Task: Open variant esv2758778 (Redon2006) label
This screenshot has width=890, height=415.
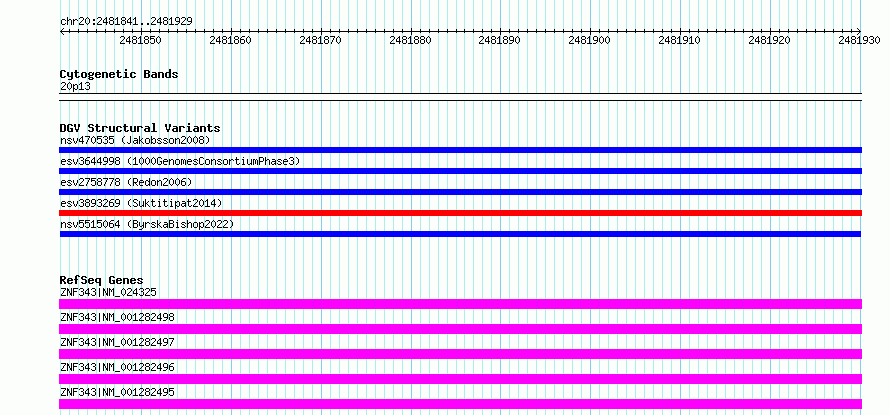Action: click(126, 182)
